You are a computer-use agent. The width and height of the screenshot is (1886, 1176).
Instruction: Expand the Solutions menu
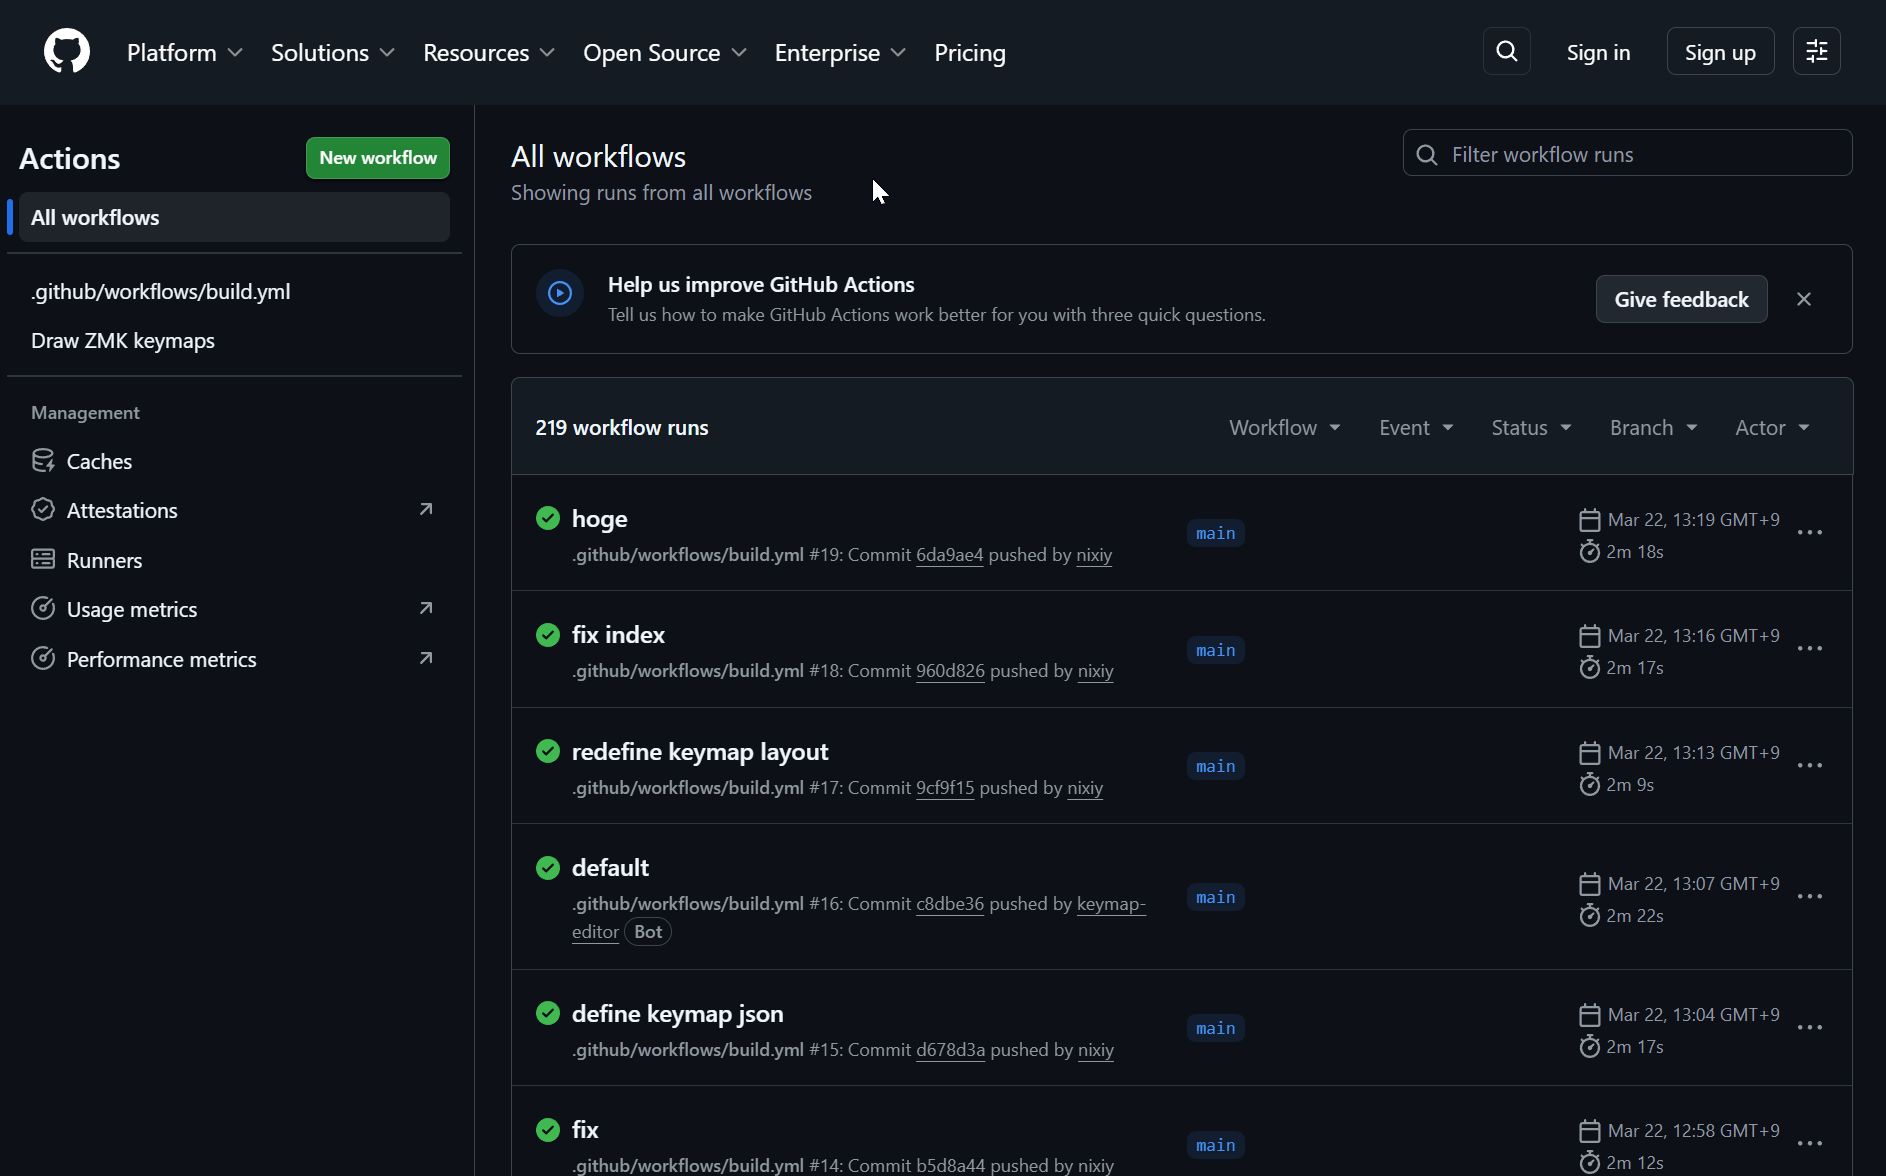pos(332,52)
